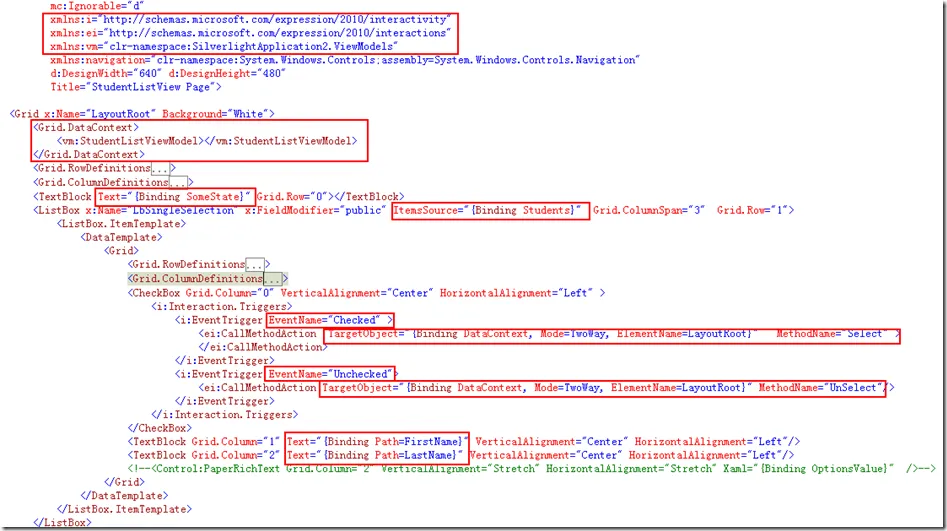Click the opening <ListBox.ItemTemplate> tag
Screen dimensions: 947x531
pyautogui.click(x=121, y=224)
